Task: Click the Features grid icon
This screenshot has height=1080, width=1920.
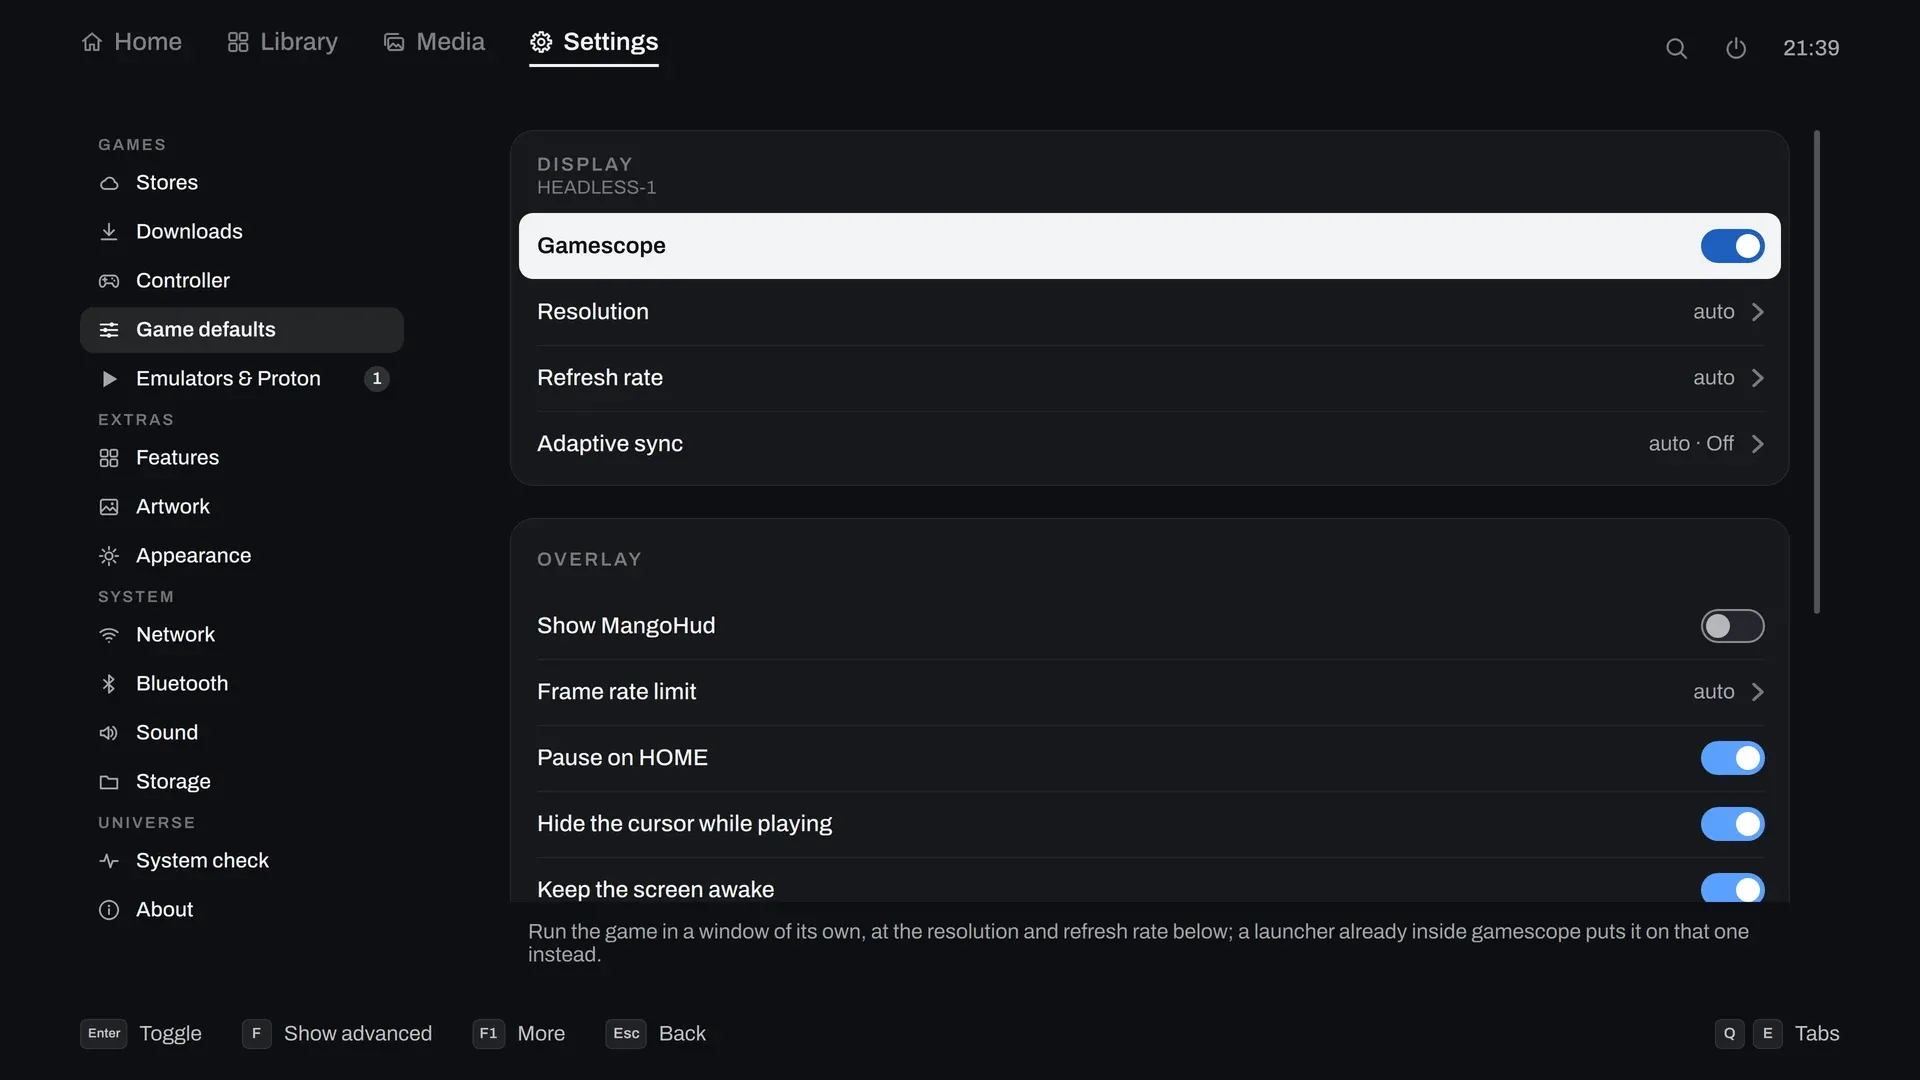Action: point(109,458)
